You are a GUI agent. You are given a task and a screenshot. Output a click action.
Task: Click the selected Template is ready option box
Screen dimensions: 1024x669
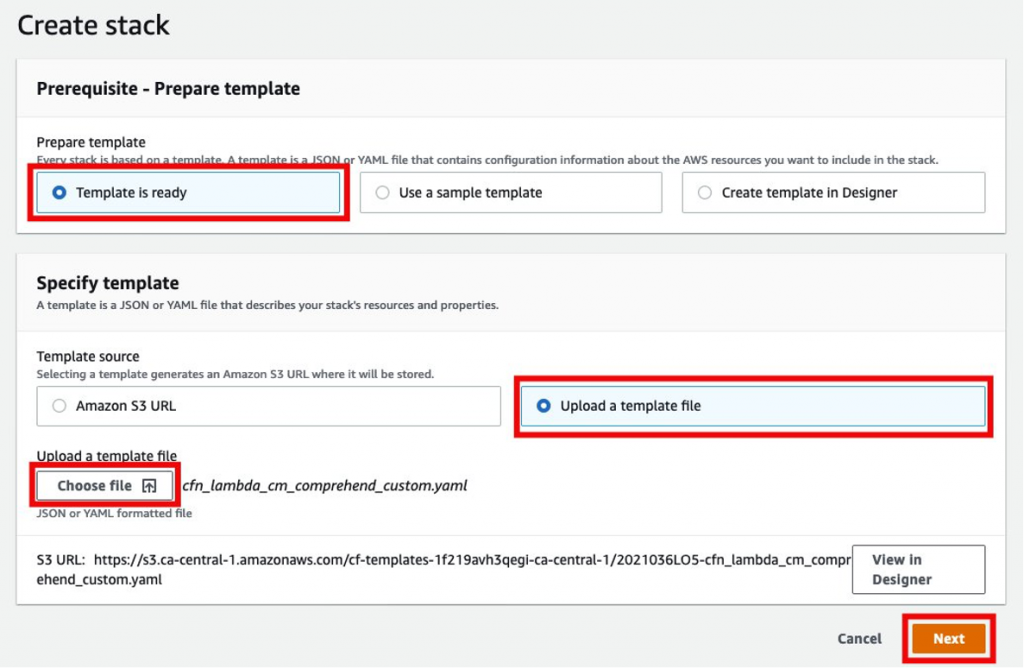(x=188, y=191)
